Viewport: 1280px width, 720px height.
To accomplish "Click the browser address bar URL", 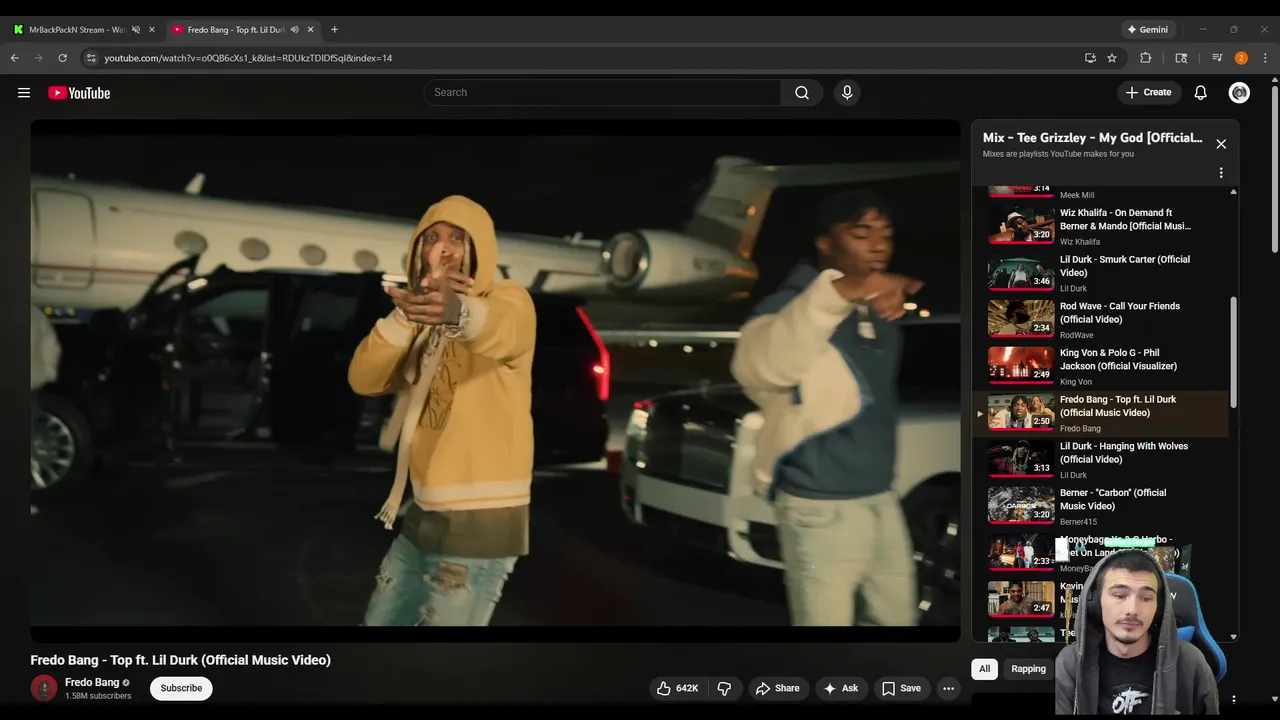I will coord(248,58).
